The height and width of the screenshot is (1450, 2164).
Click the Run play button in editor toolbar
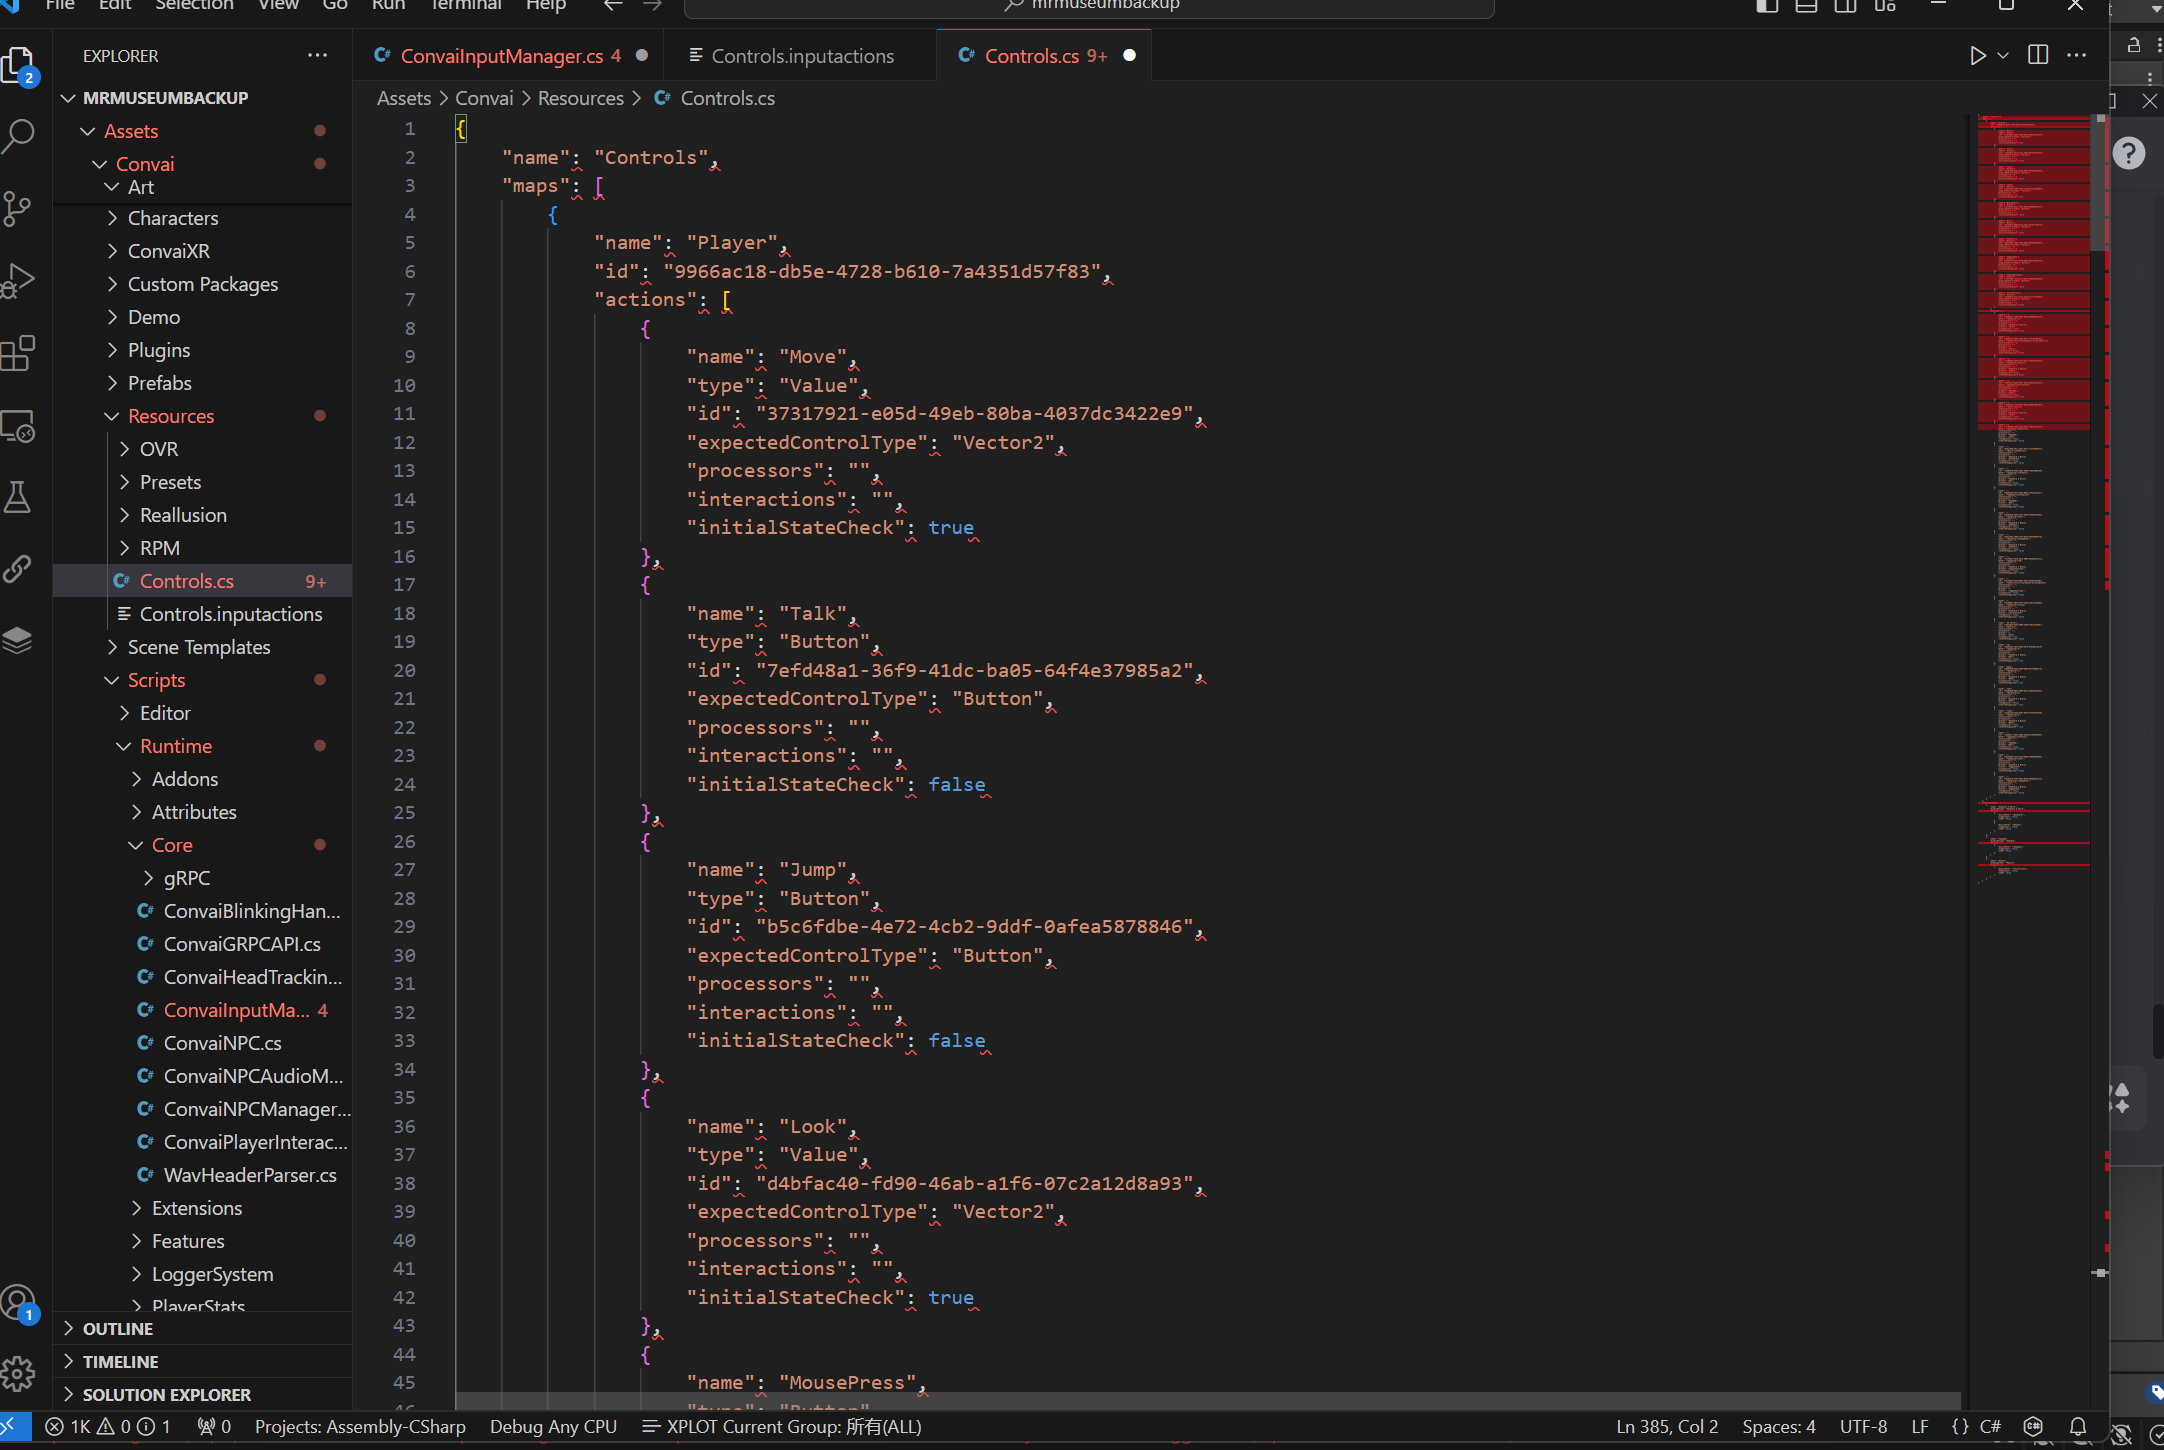1977,56
